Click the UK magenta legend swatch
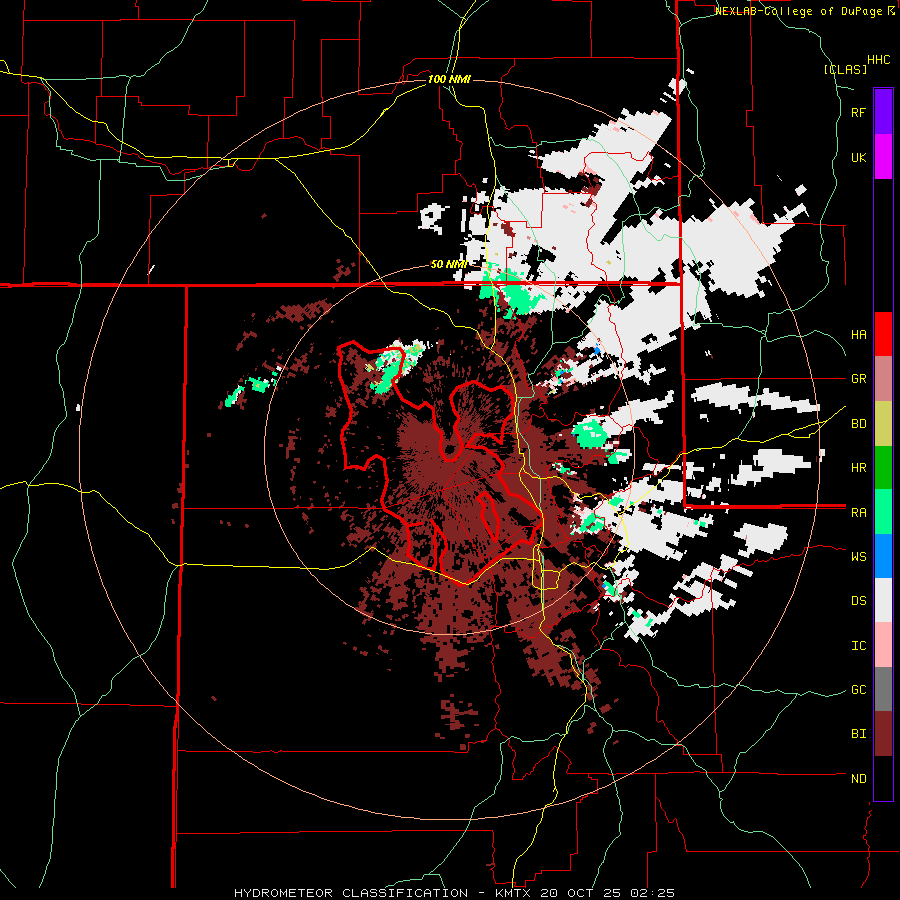This screenshot has height=900, width=900. [x=883, y=157]
